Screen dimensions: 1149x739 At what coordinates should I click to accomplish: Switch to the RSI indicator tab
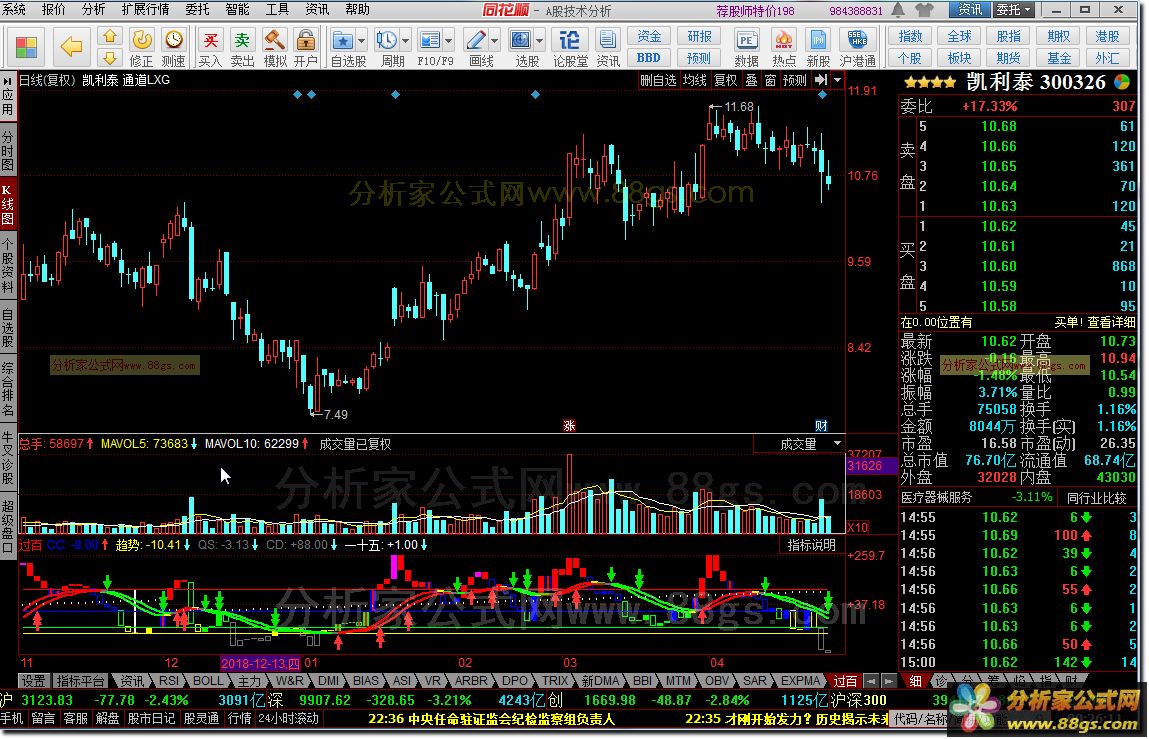pyautogui.click(x=169, y=680)
